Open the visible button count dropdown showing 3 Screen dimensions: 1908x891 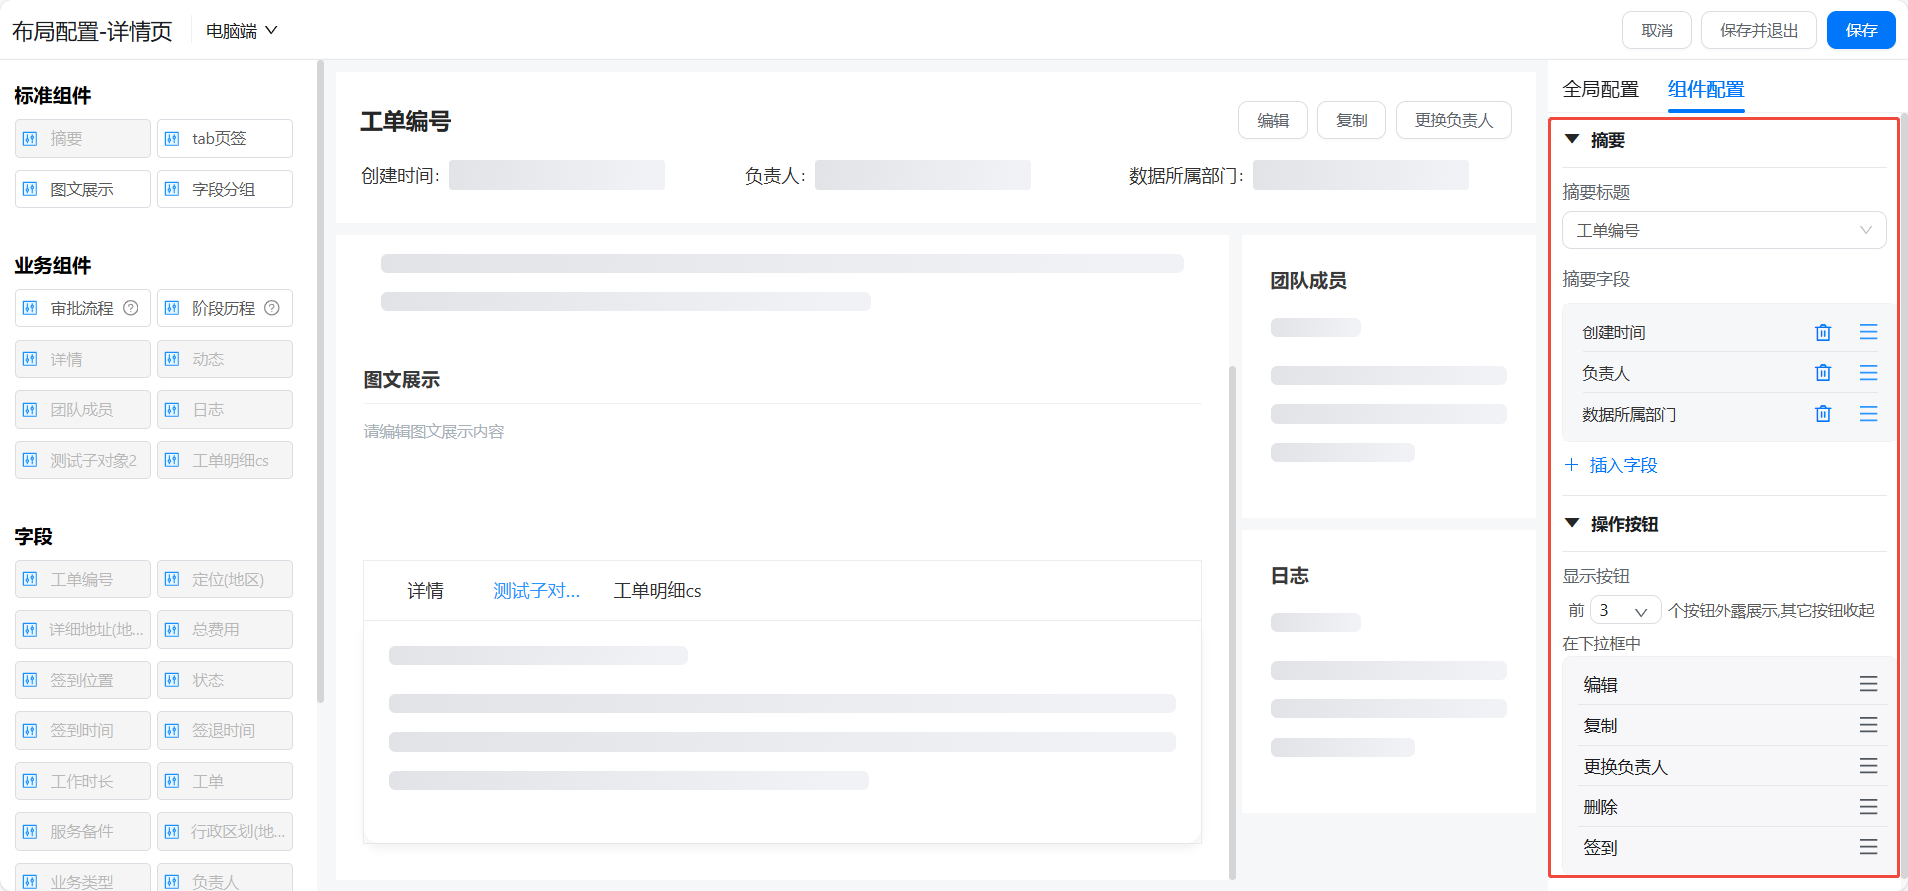[x=1625, y=610]
